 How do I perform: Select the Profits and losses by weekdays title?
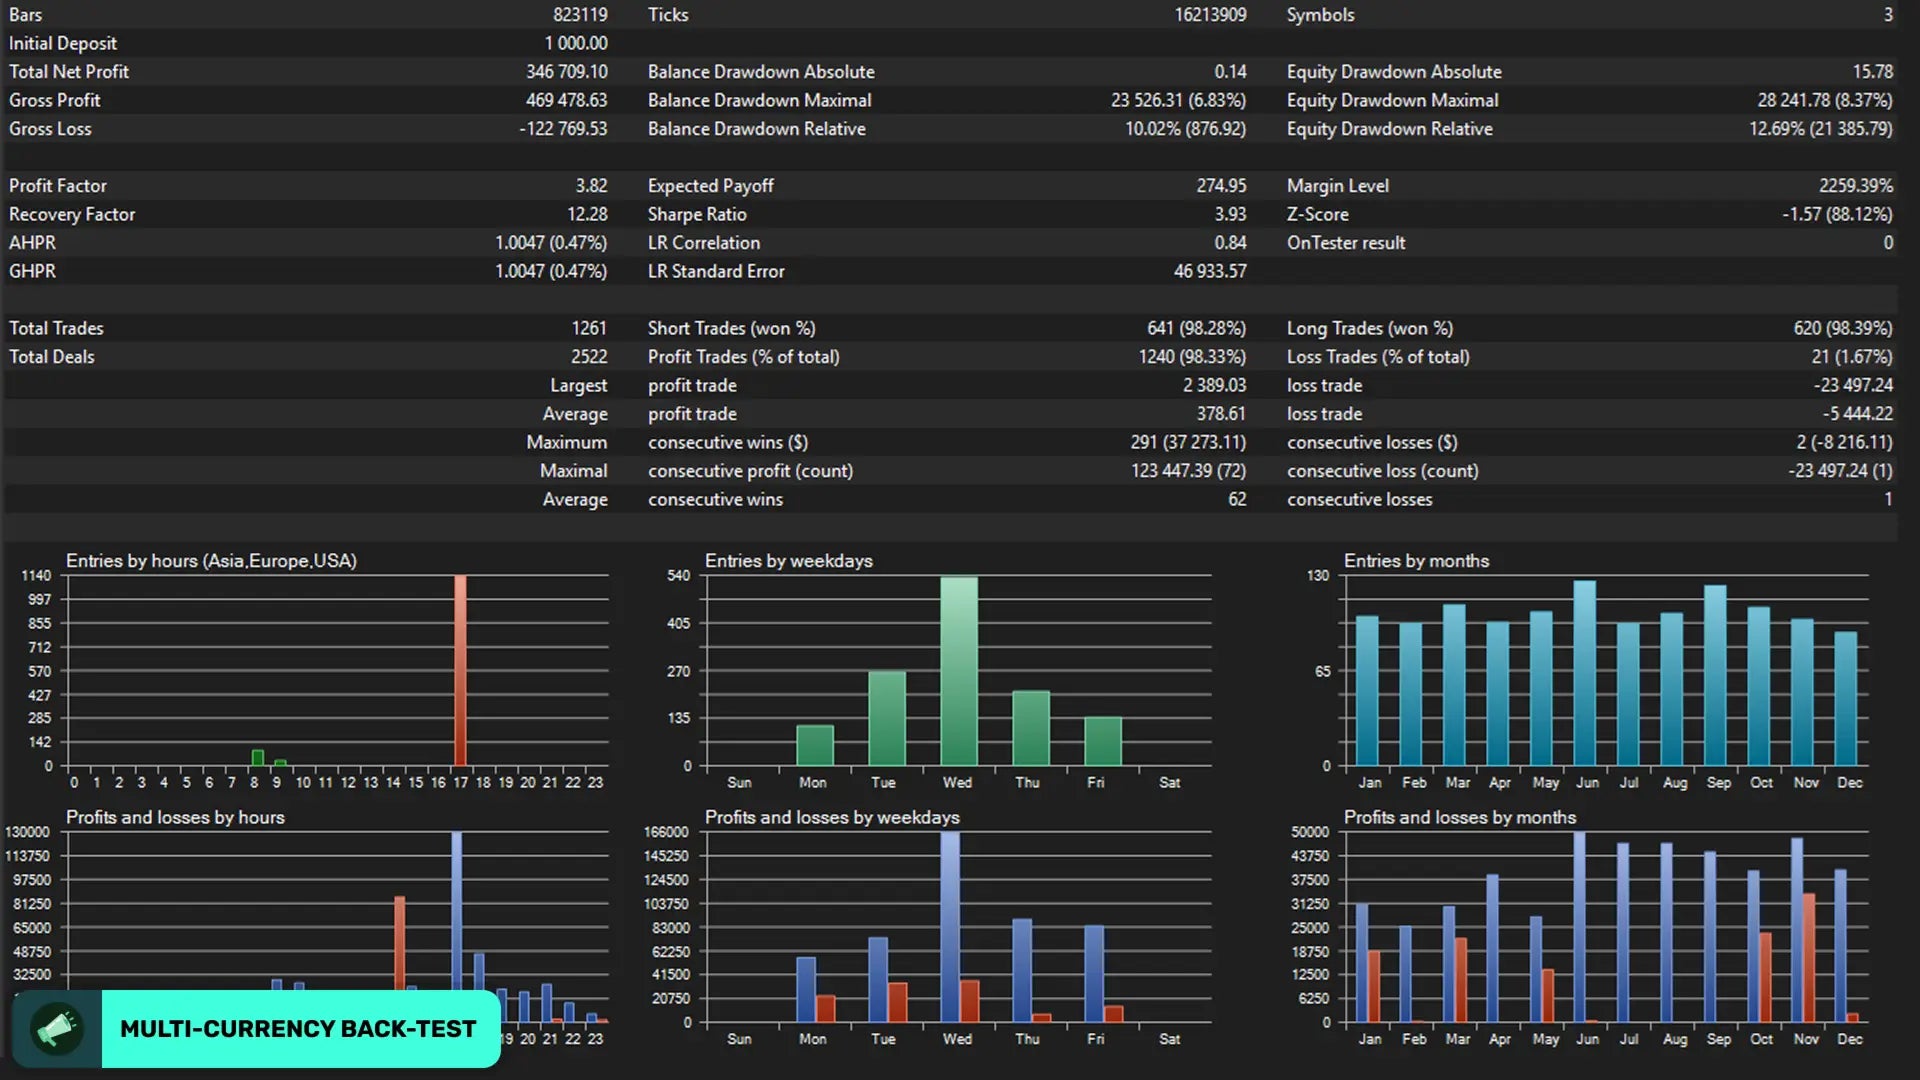[x=832, y=817]
